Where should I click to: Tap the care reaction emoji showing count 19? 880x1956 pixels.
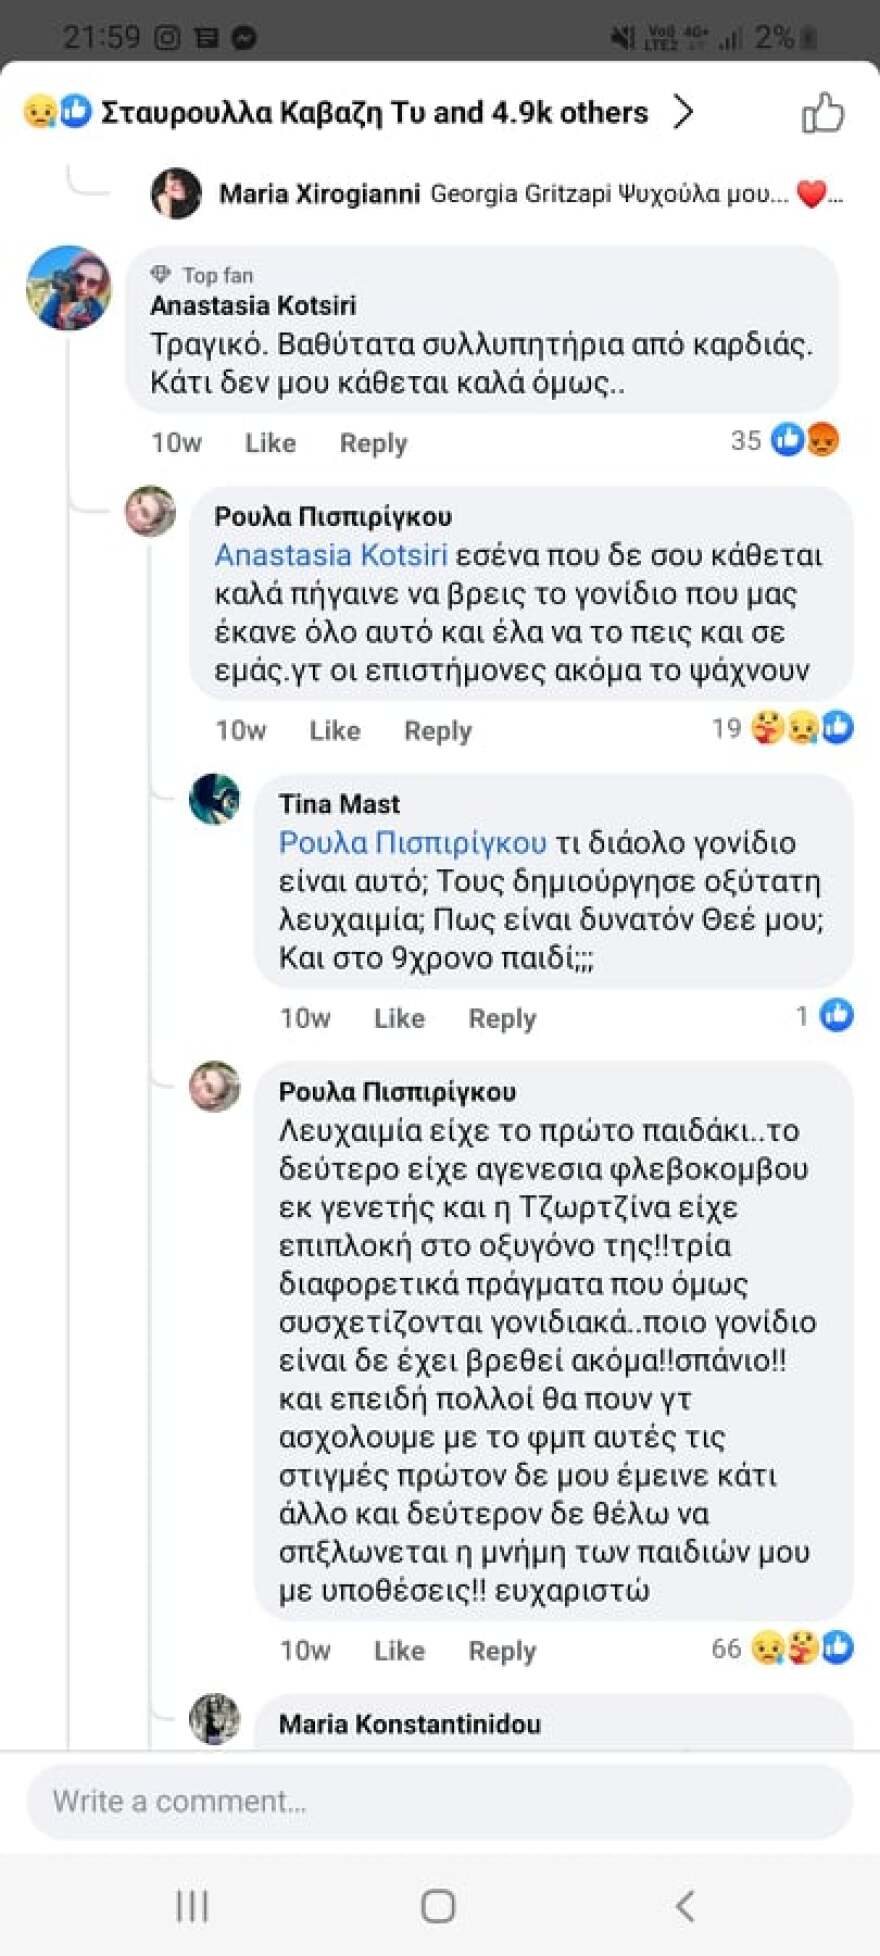(x=767, y=728)
